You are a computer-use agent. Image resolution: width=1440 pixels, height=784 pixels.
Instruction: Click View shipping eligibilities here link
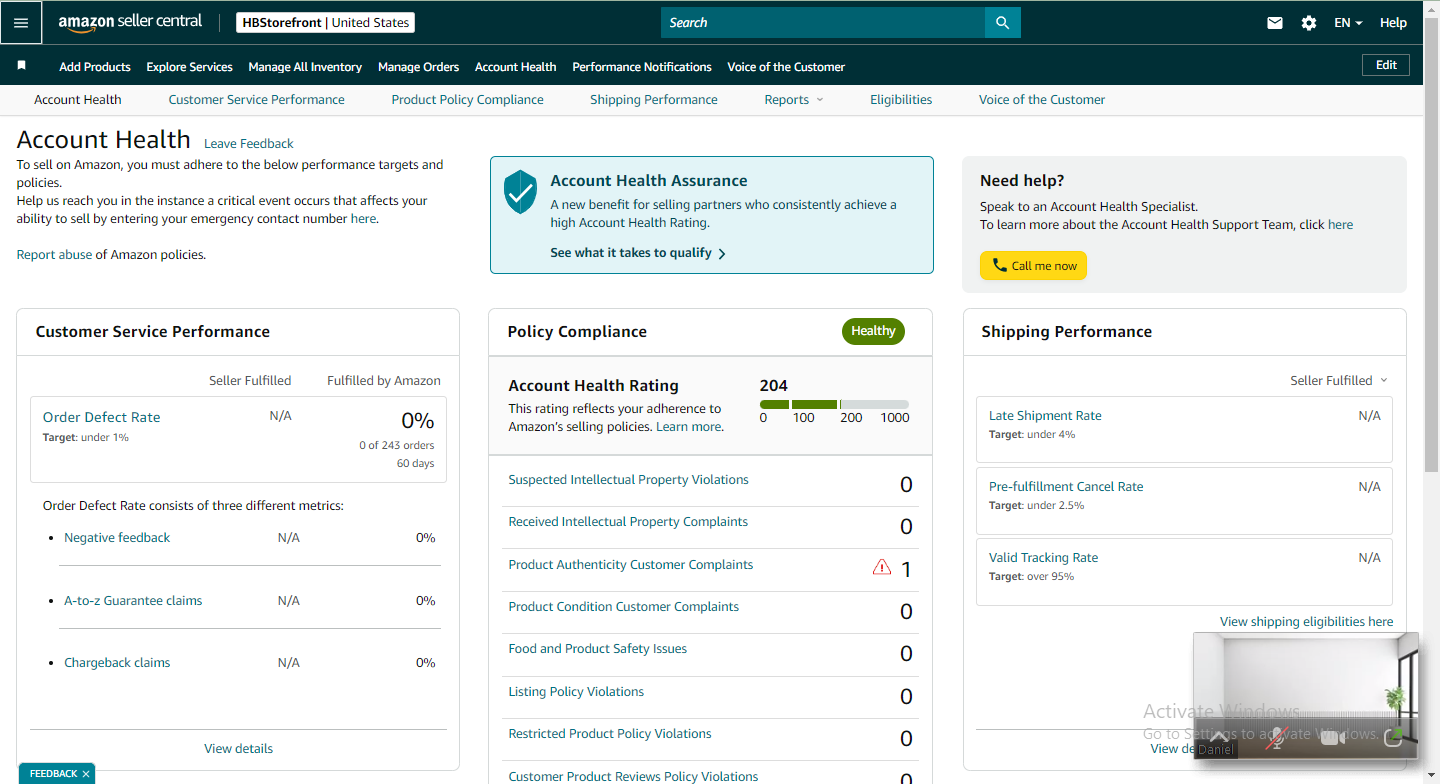(x=1306, y=622)
